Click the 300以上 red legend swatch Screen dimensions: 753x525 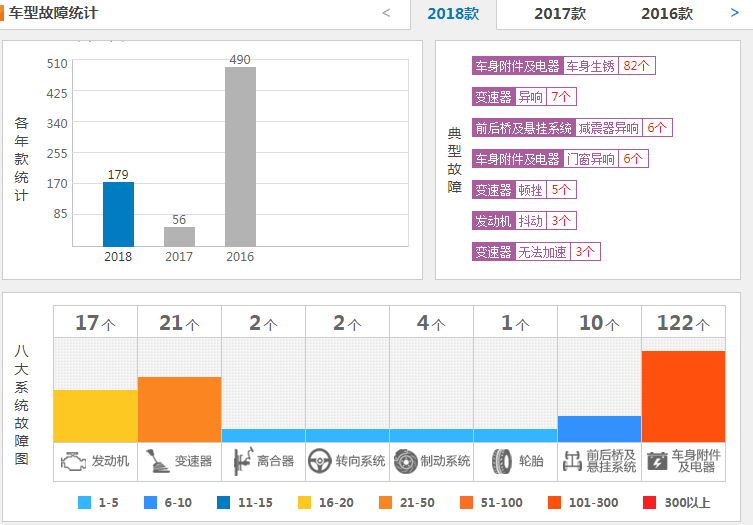(x=649, y=502)
